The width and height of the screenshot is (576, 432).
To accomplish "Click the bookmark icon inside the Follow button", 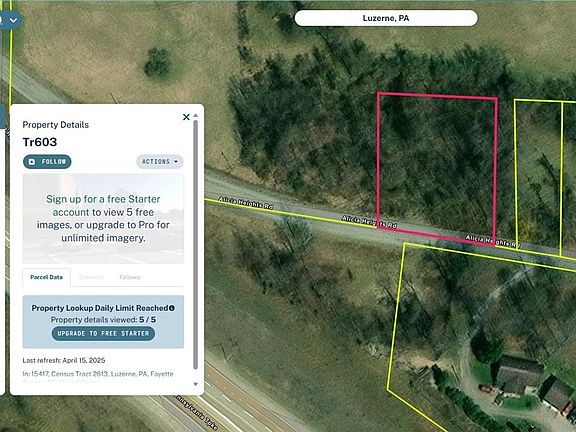I will point(32,162).
